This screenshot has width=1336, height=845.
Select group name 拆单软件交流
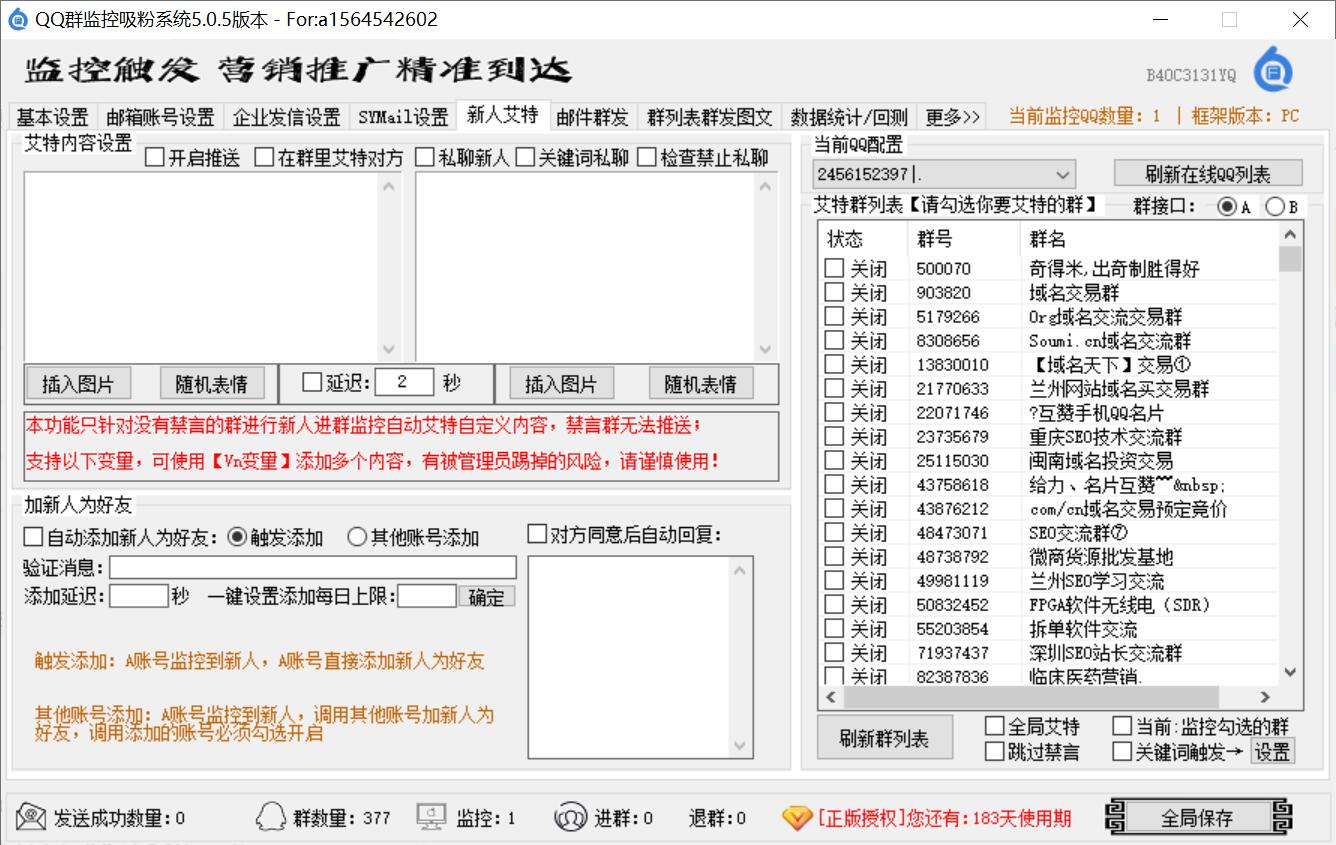pyautogui.click(x=1083, y=629)
